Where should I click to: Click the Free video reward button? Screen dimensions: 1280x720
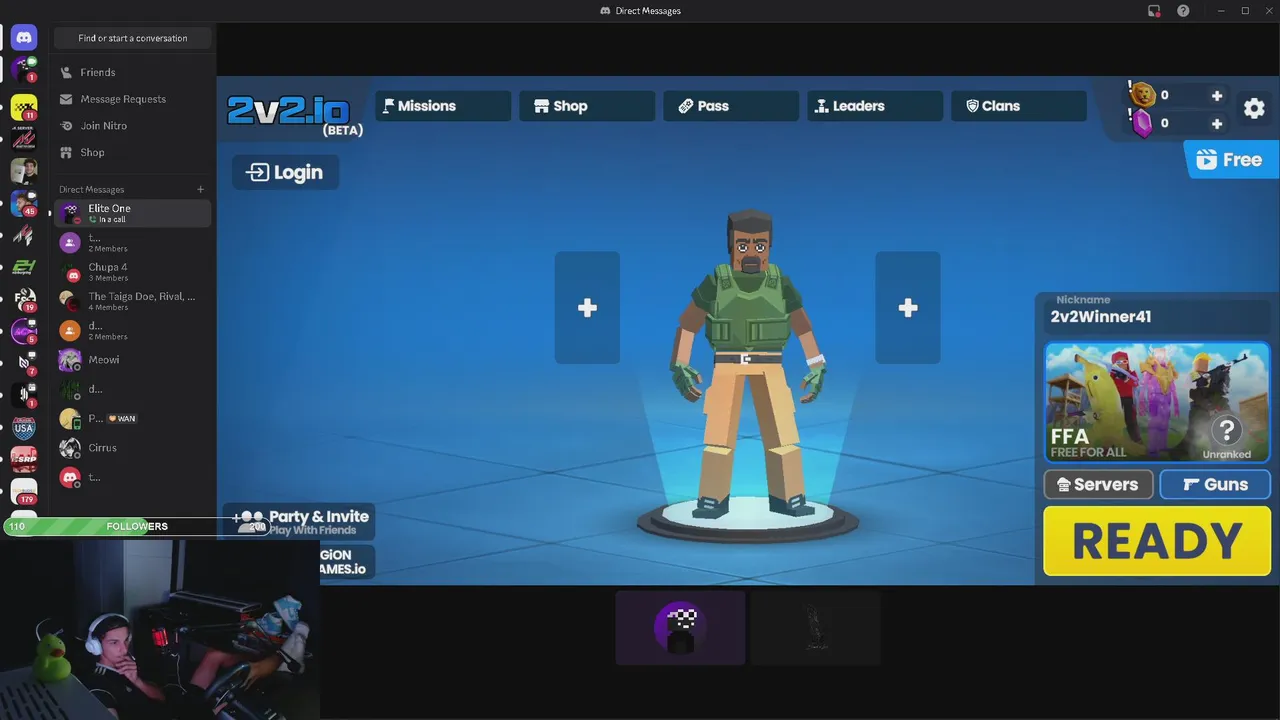pos(1231,160)
